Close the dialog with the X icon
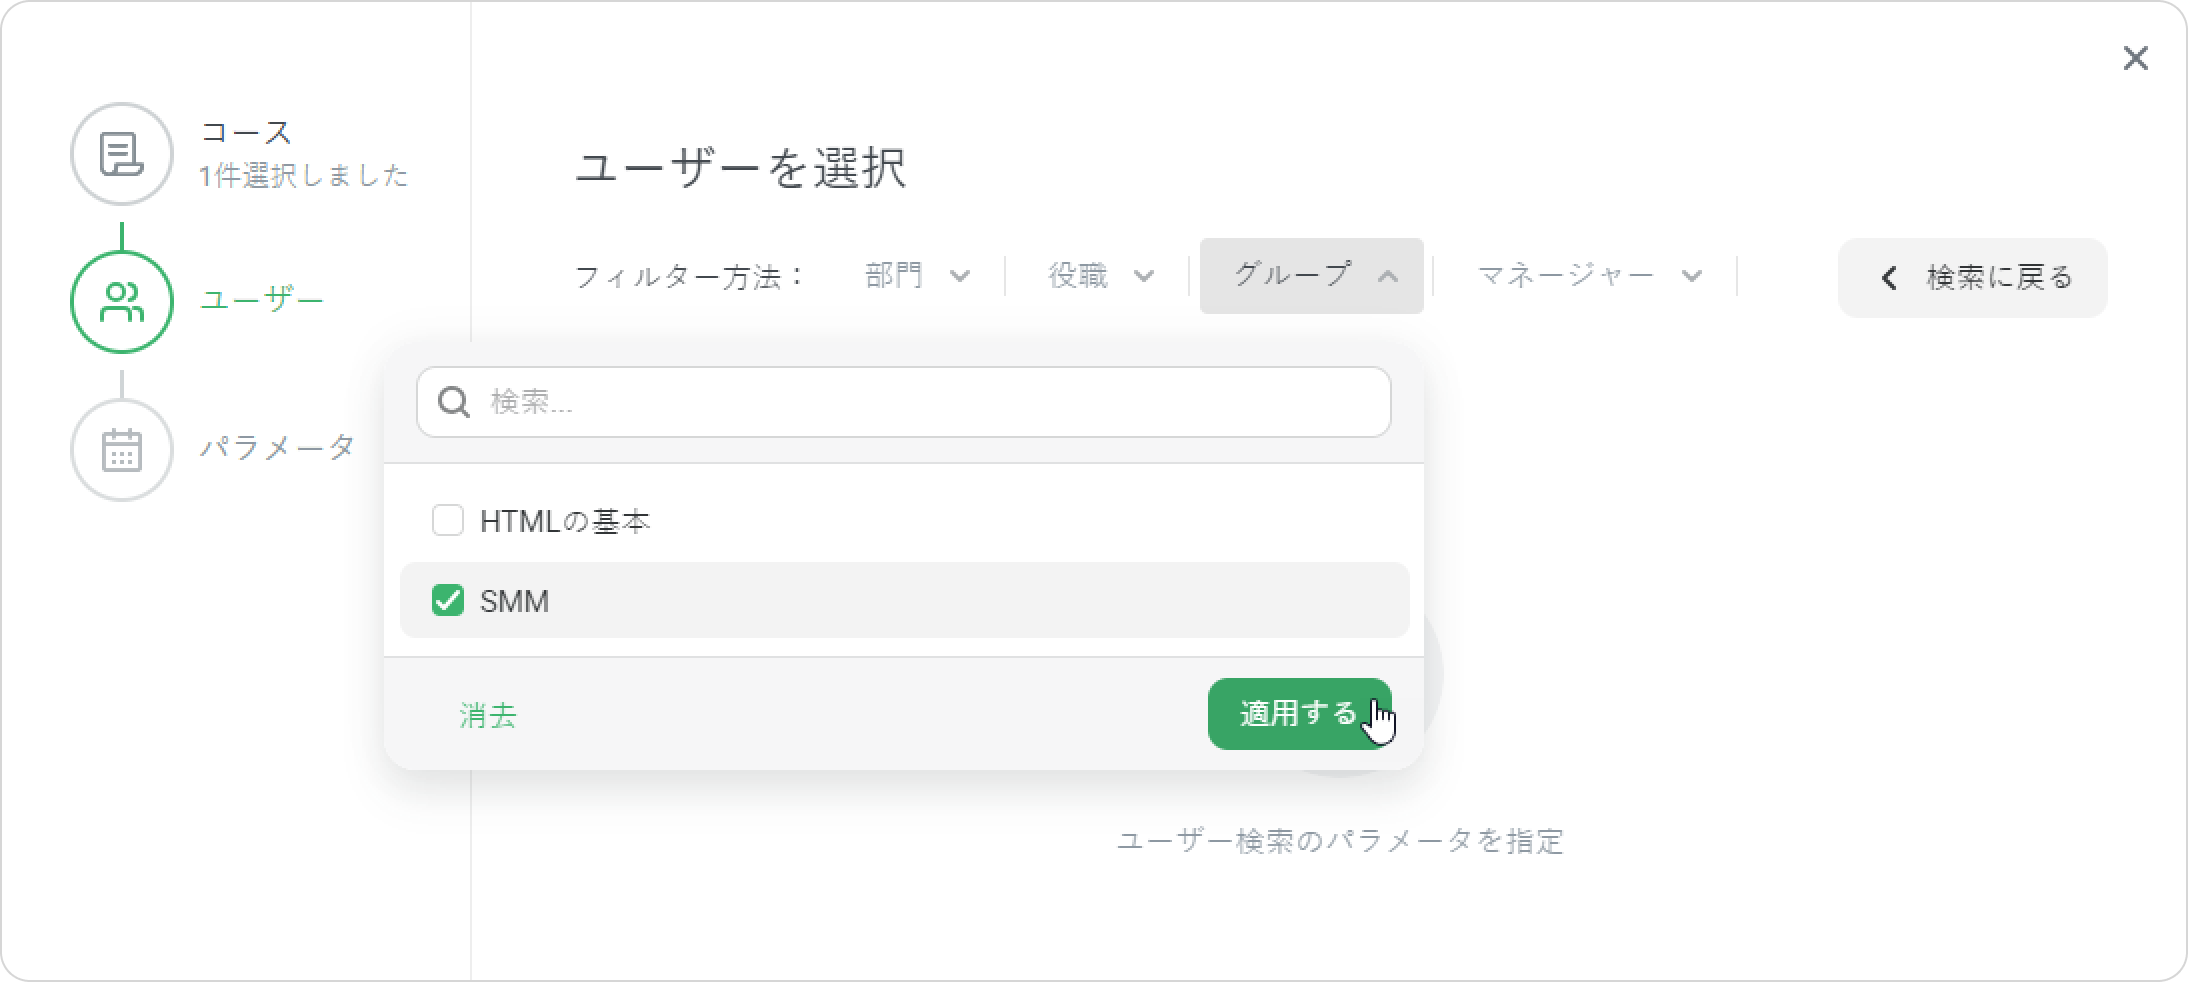2188x982 pixels. click(x=2135, y=59)
